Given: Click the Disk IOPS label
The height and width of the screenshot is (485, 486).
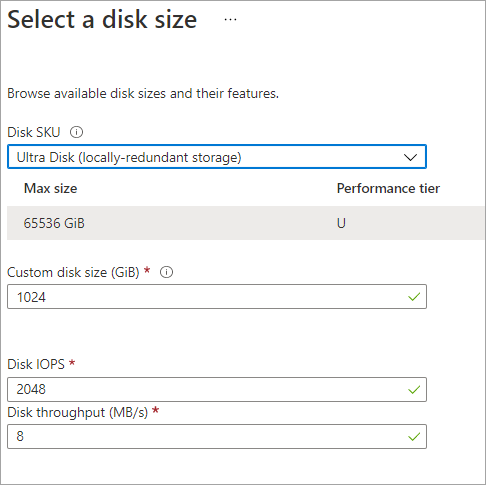Looking at the screenshot, I should pos(36,364).
